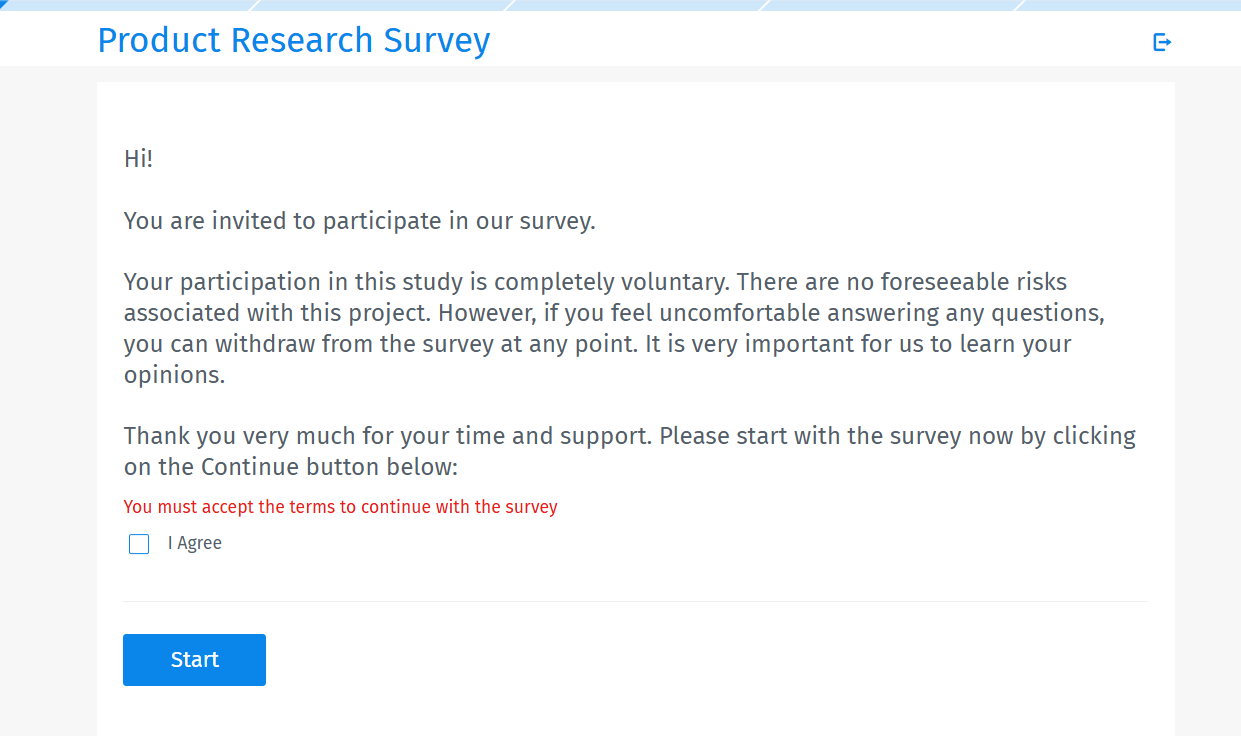Viewport: 1241px width, 736px height.
Task: Click the Product Research Survey title
Action: point(294,40)
